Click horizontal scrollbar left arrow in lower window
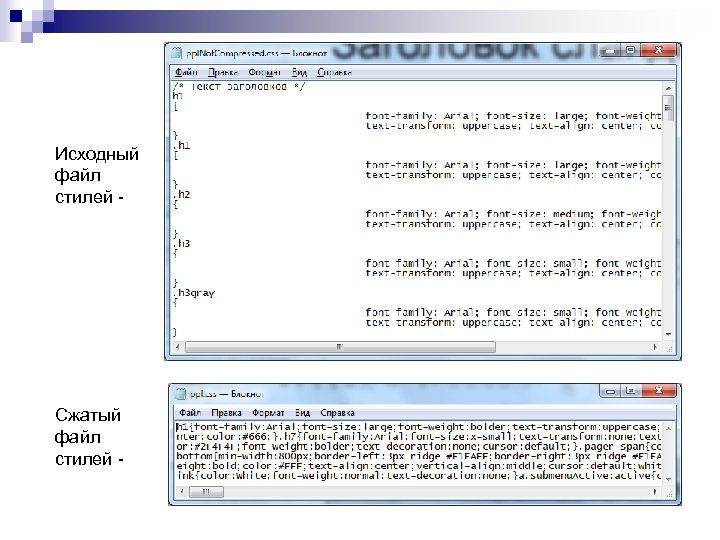 tap(182, 492)
